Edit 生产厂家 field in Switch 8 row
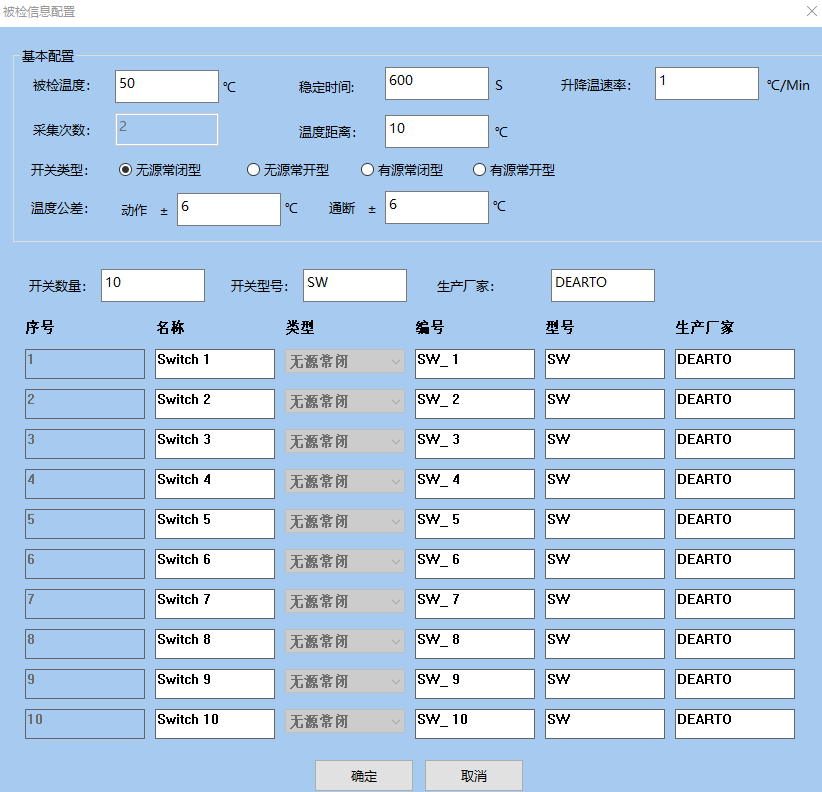This screenshot has width=822, height=792. click(x=735, y=644)
